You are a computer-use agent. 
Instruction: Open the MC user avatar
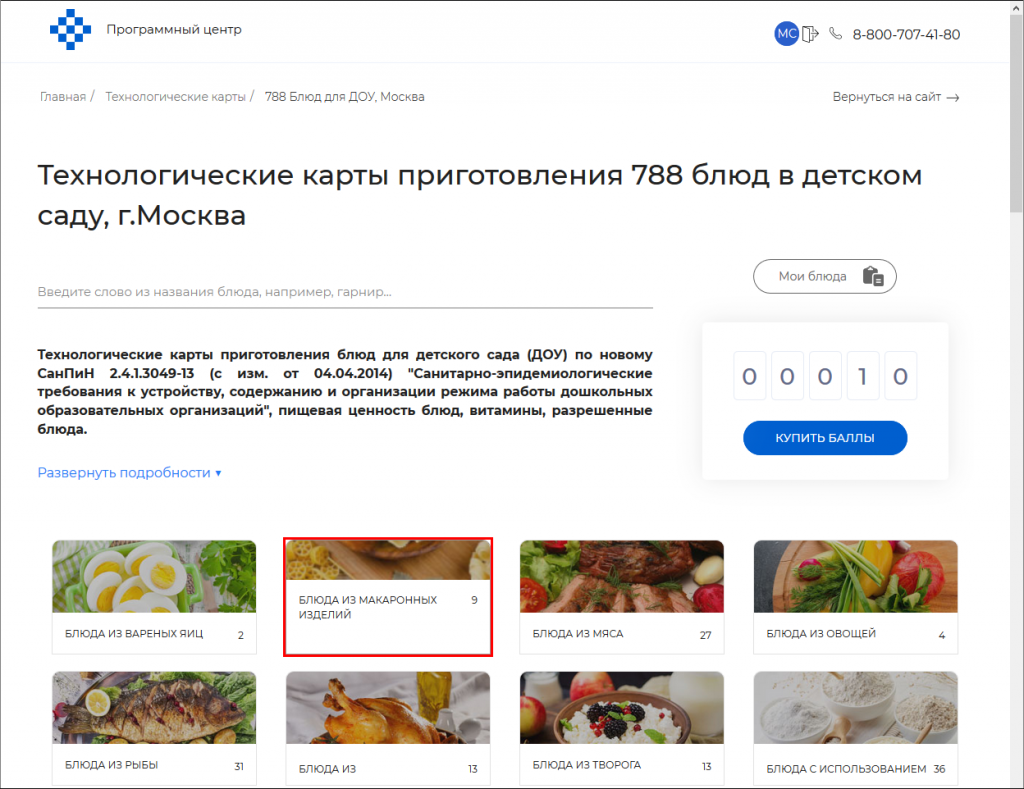[786, 34]
